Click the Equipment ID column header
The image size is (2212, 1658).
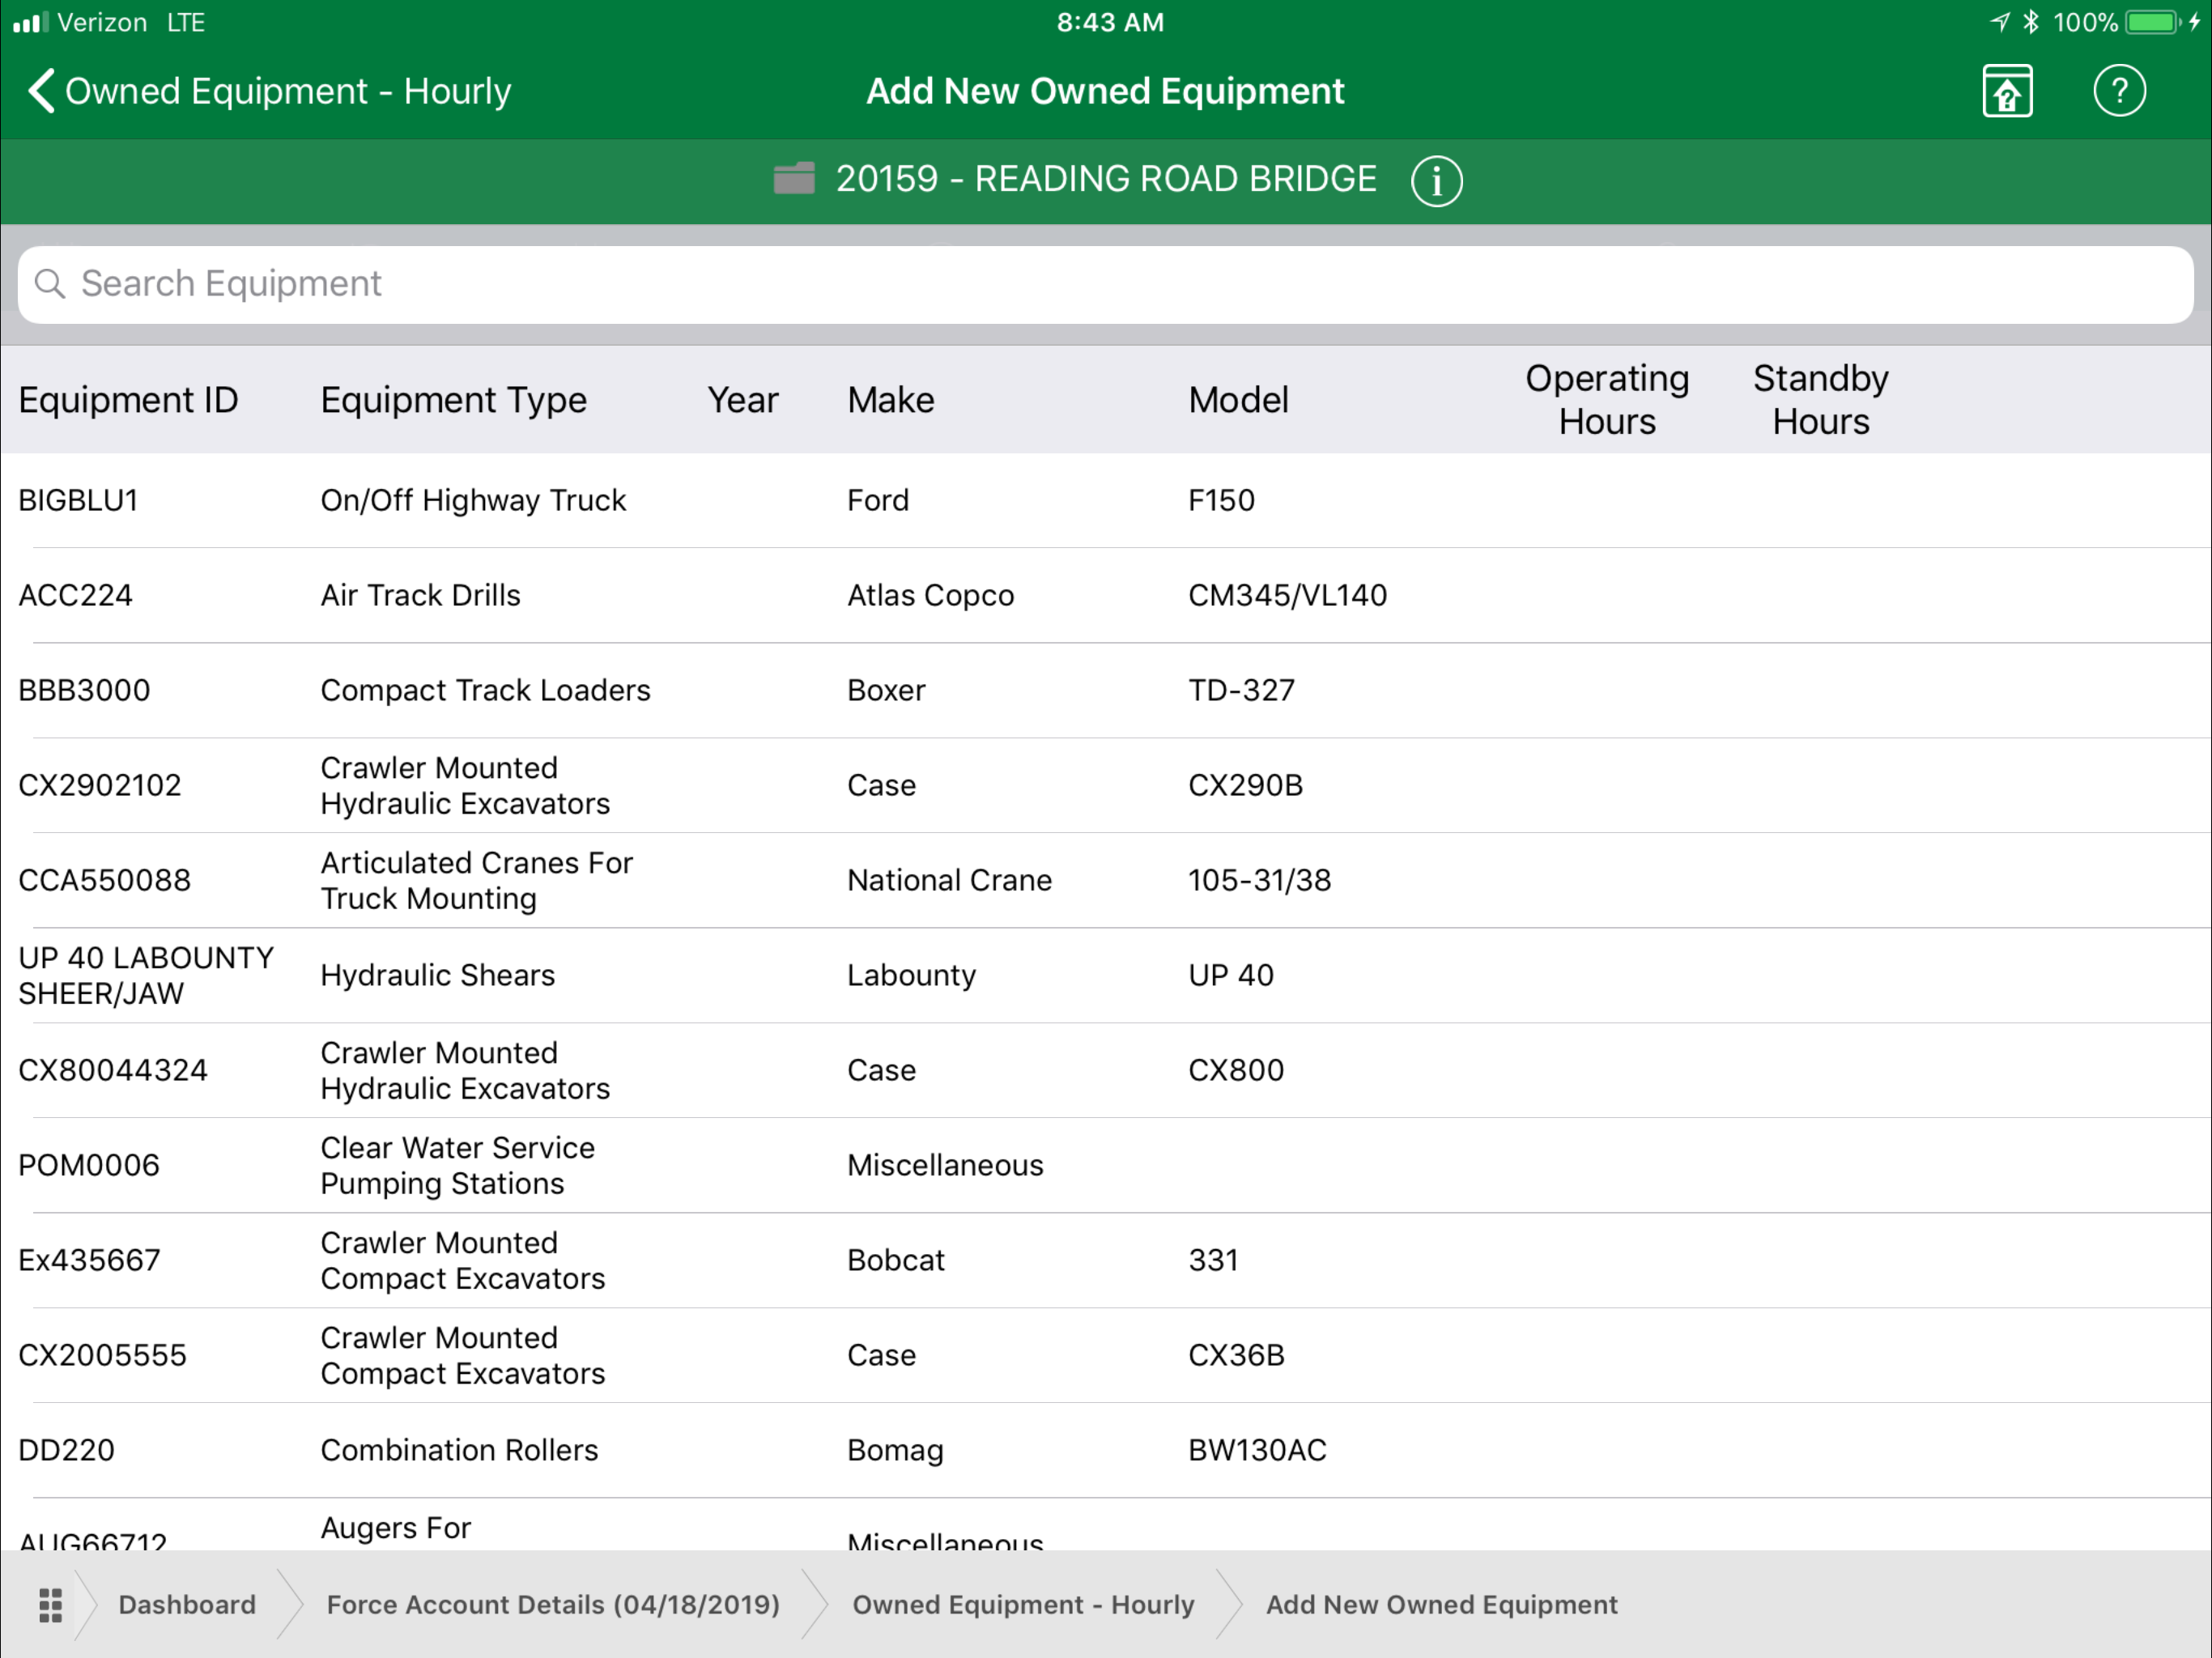point(128,400)
